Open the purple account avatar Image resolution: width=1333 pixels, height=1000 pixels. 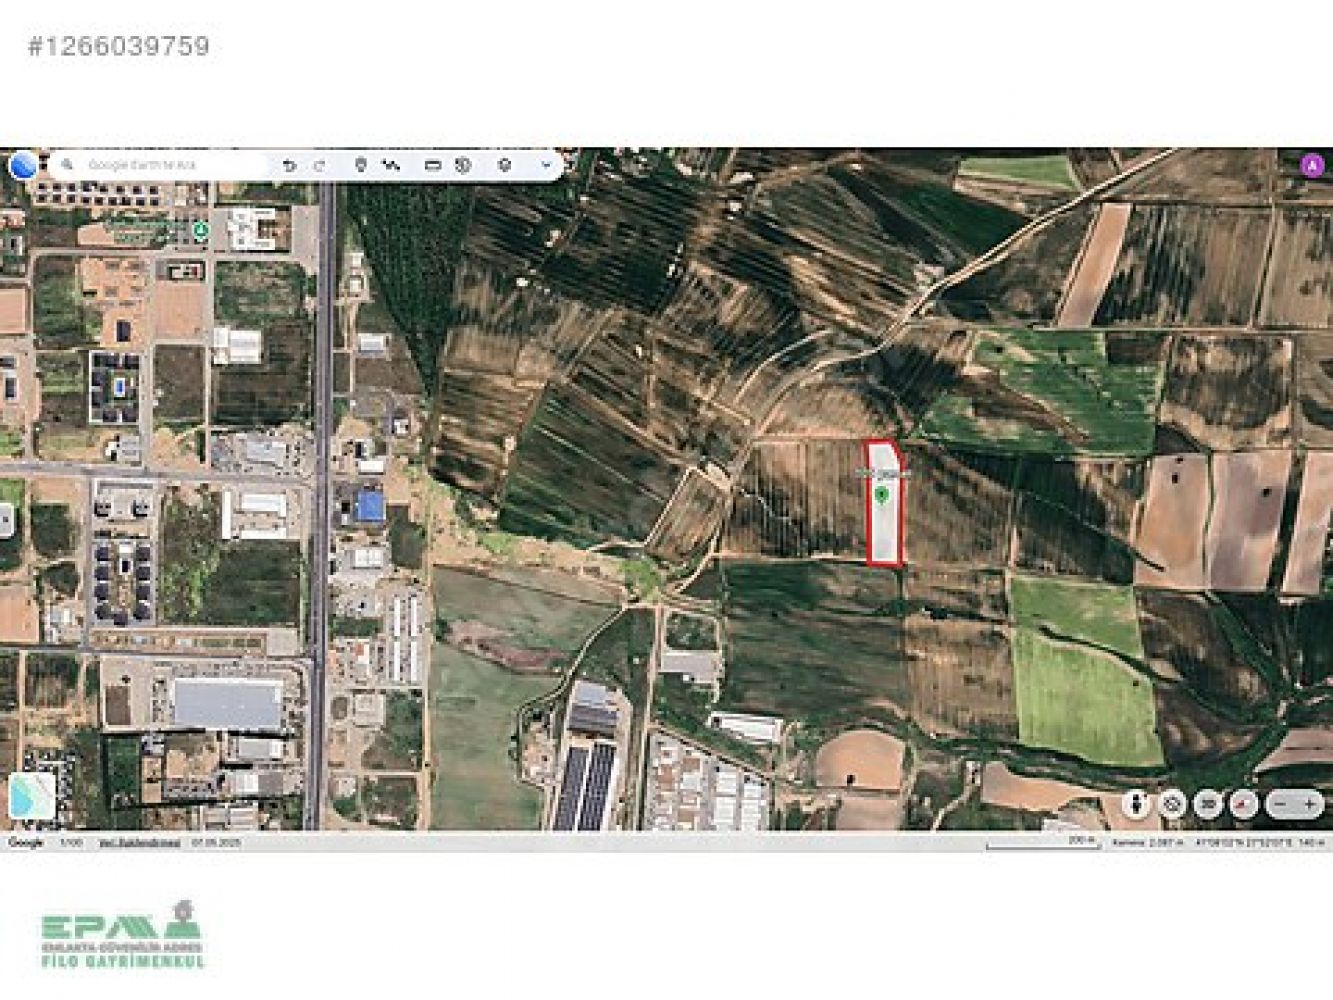tap(1311, 166)
